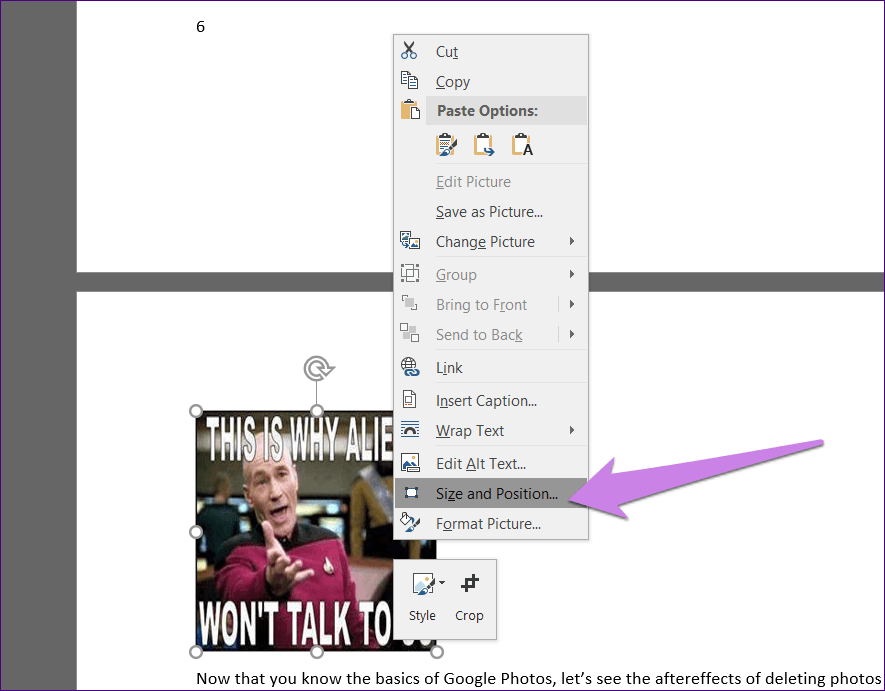This screenshot has width=885, height=691.
Task: Click the bottom-left resize handle of picture
Action: 196,652
